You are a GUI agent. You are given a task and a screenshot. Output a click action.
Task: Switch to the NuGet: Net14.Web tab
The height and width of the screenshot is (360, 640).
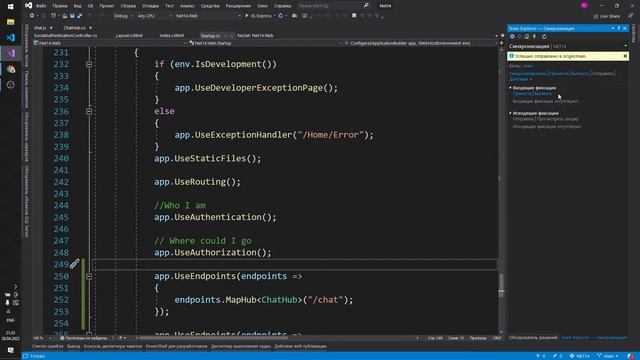pyautogui.click(x=255, y=36)
